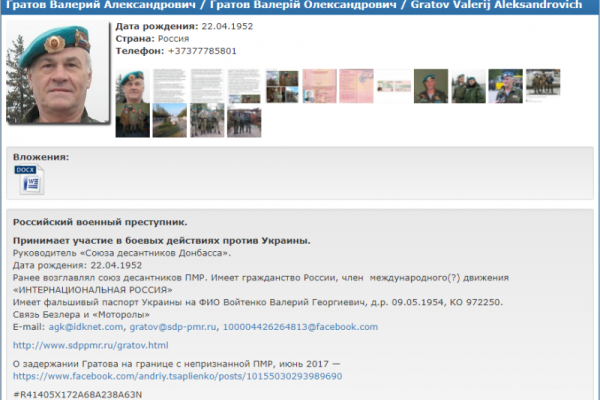The image size is (600, 400).
Task: Open second-row thumbnail of group in blue berets
Action: (x=207, y=120)
